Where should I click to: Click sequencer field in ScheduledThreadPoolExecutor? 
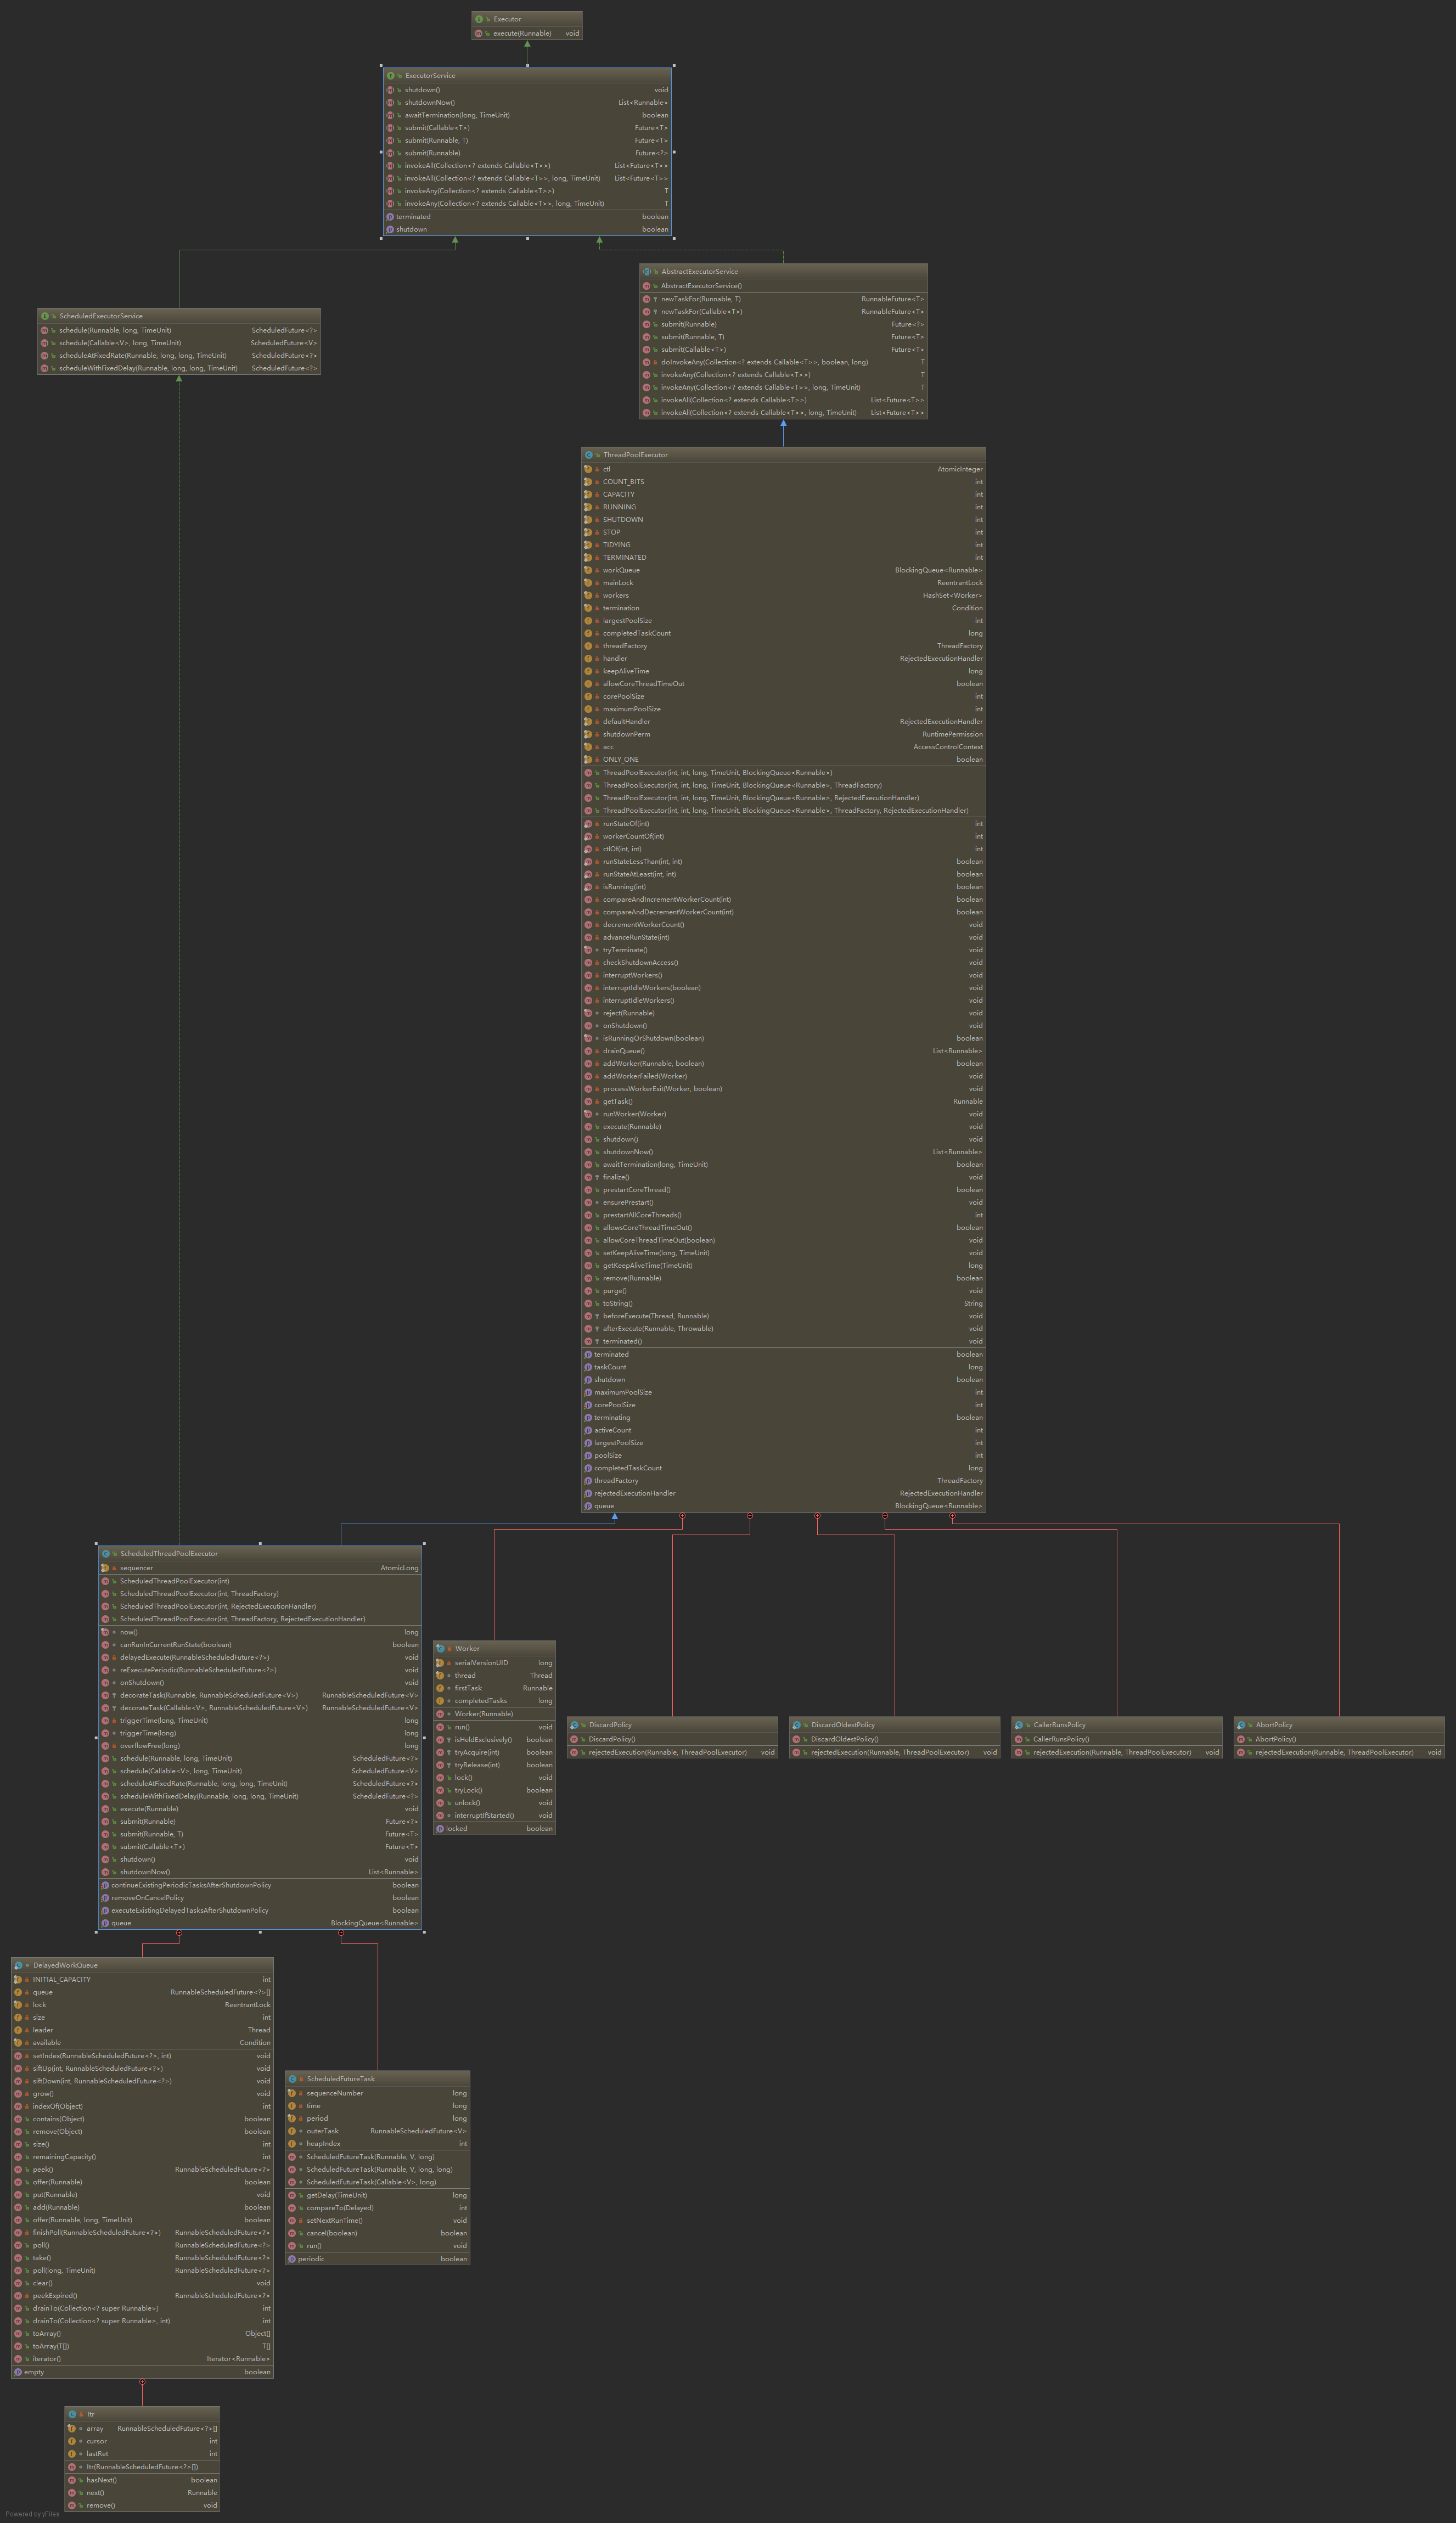(260, 1568)
